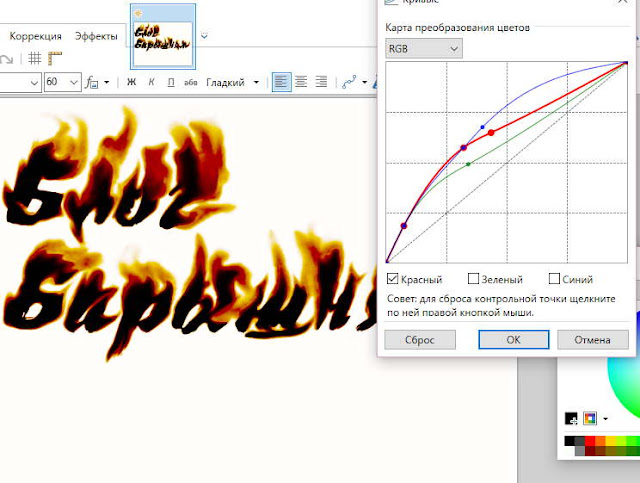Image resolution: width=640 pixels, height=483 pixels.
Task: Expand the font rendering mode arrow
Action: pyautogui.click(x=107, y=82)
